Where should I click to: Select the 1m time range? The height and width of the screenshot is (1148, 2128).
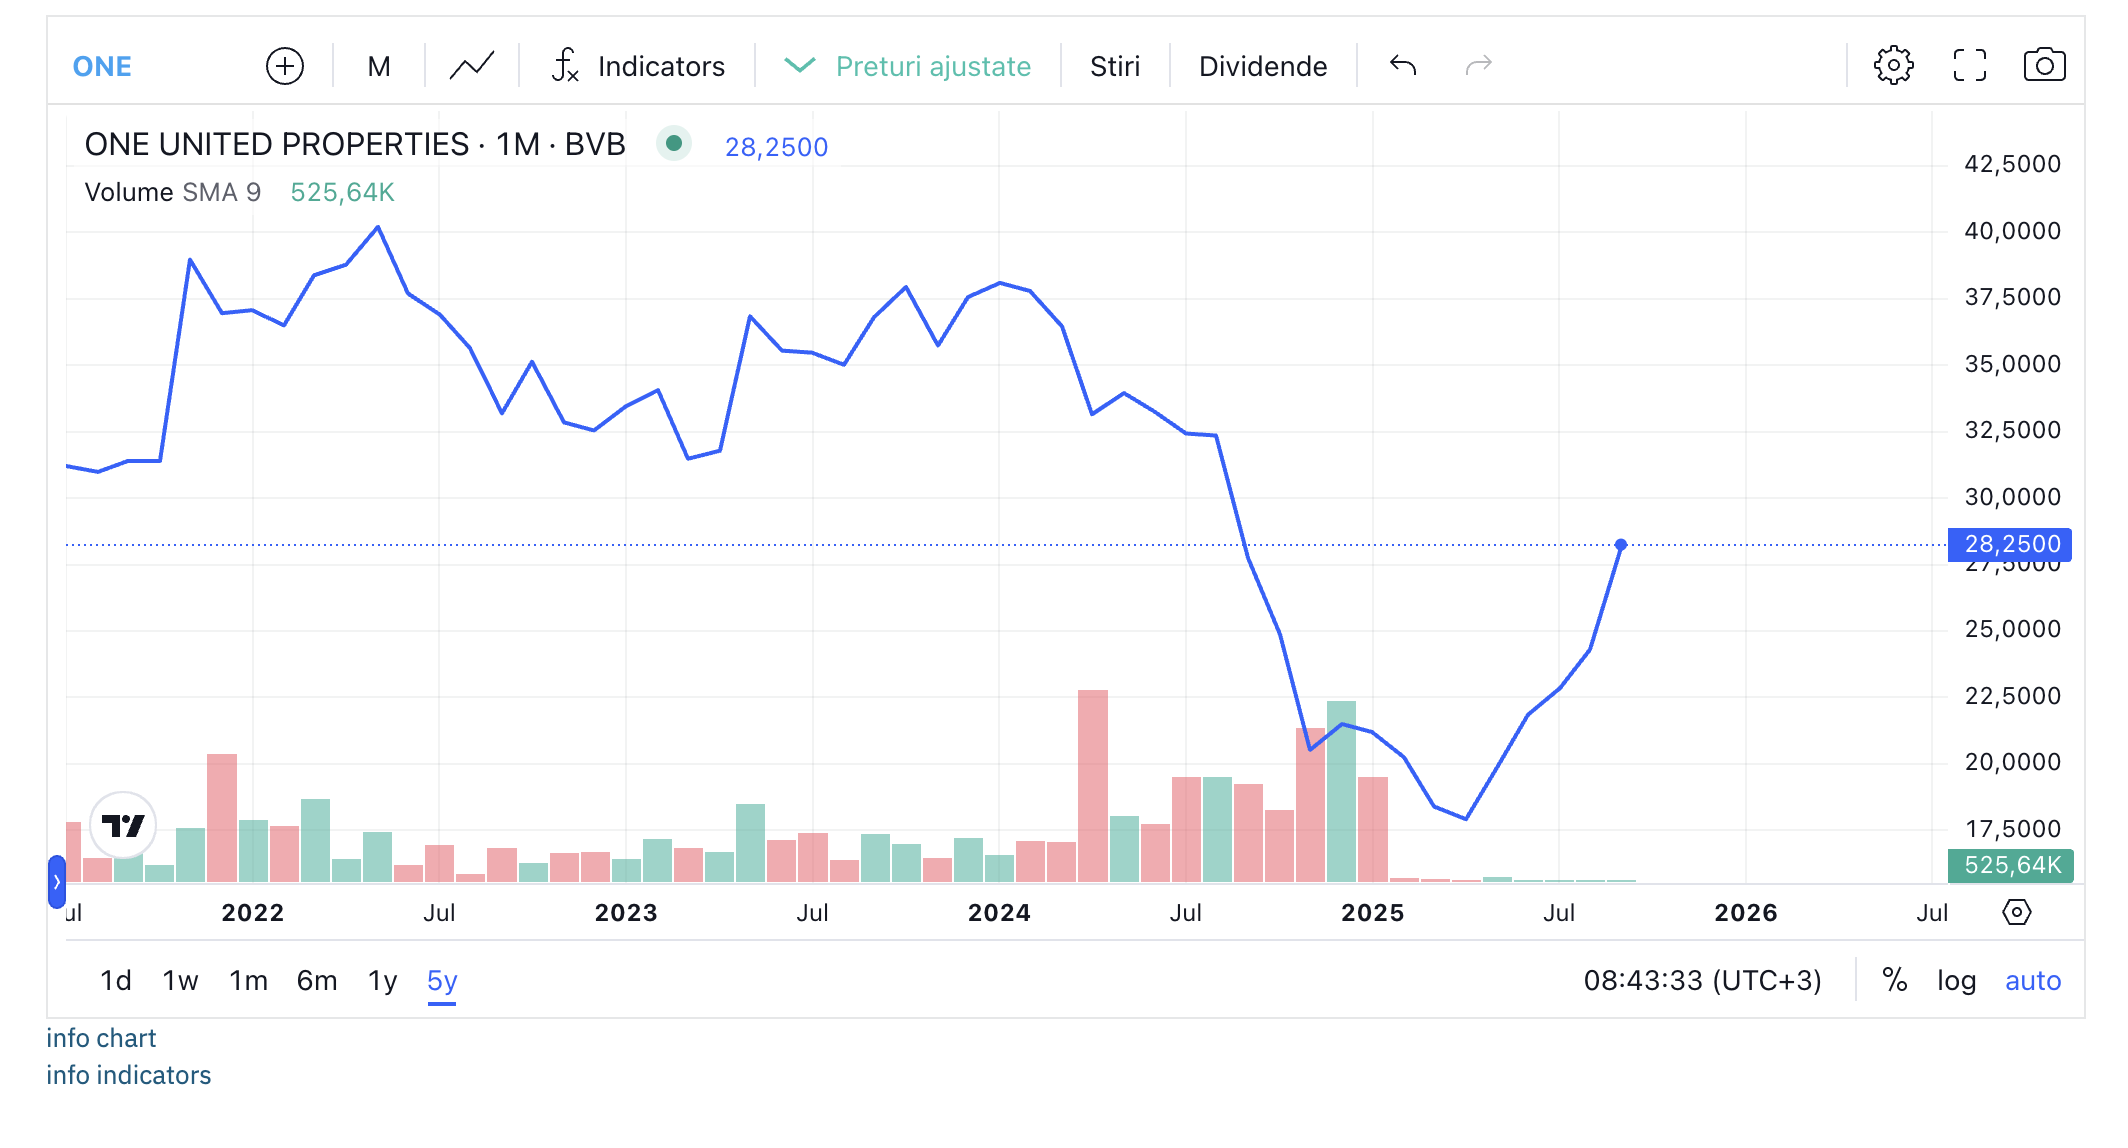click(x=249, y=980)
